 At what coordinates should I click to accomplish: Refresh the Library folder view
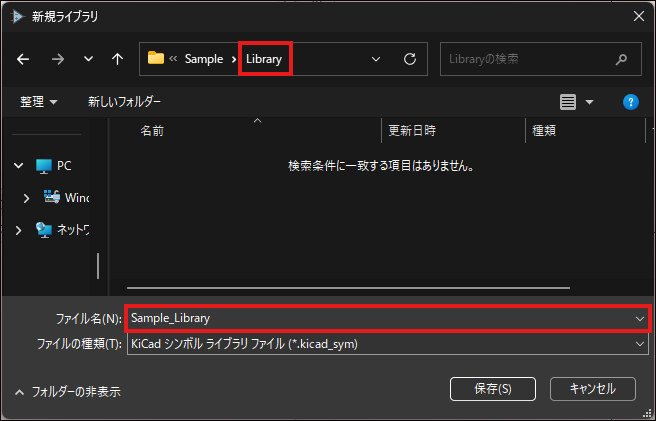(x=409, y=59)
